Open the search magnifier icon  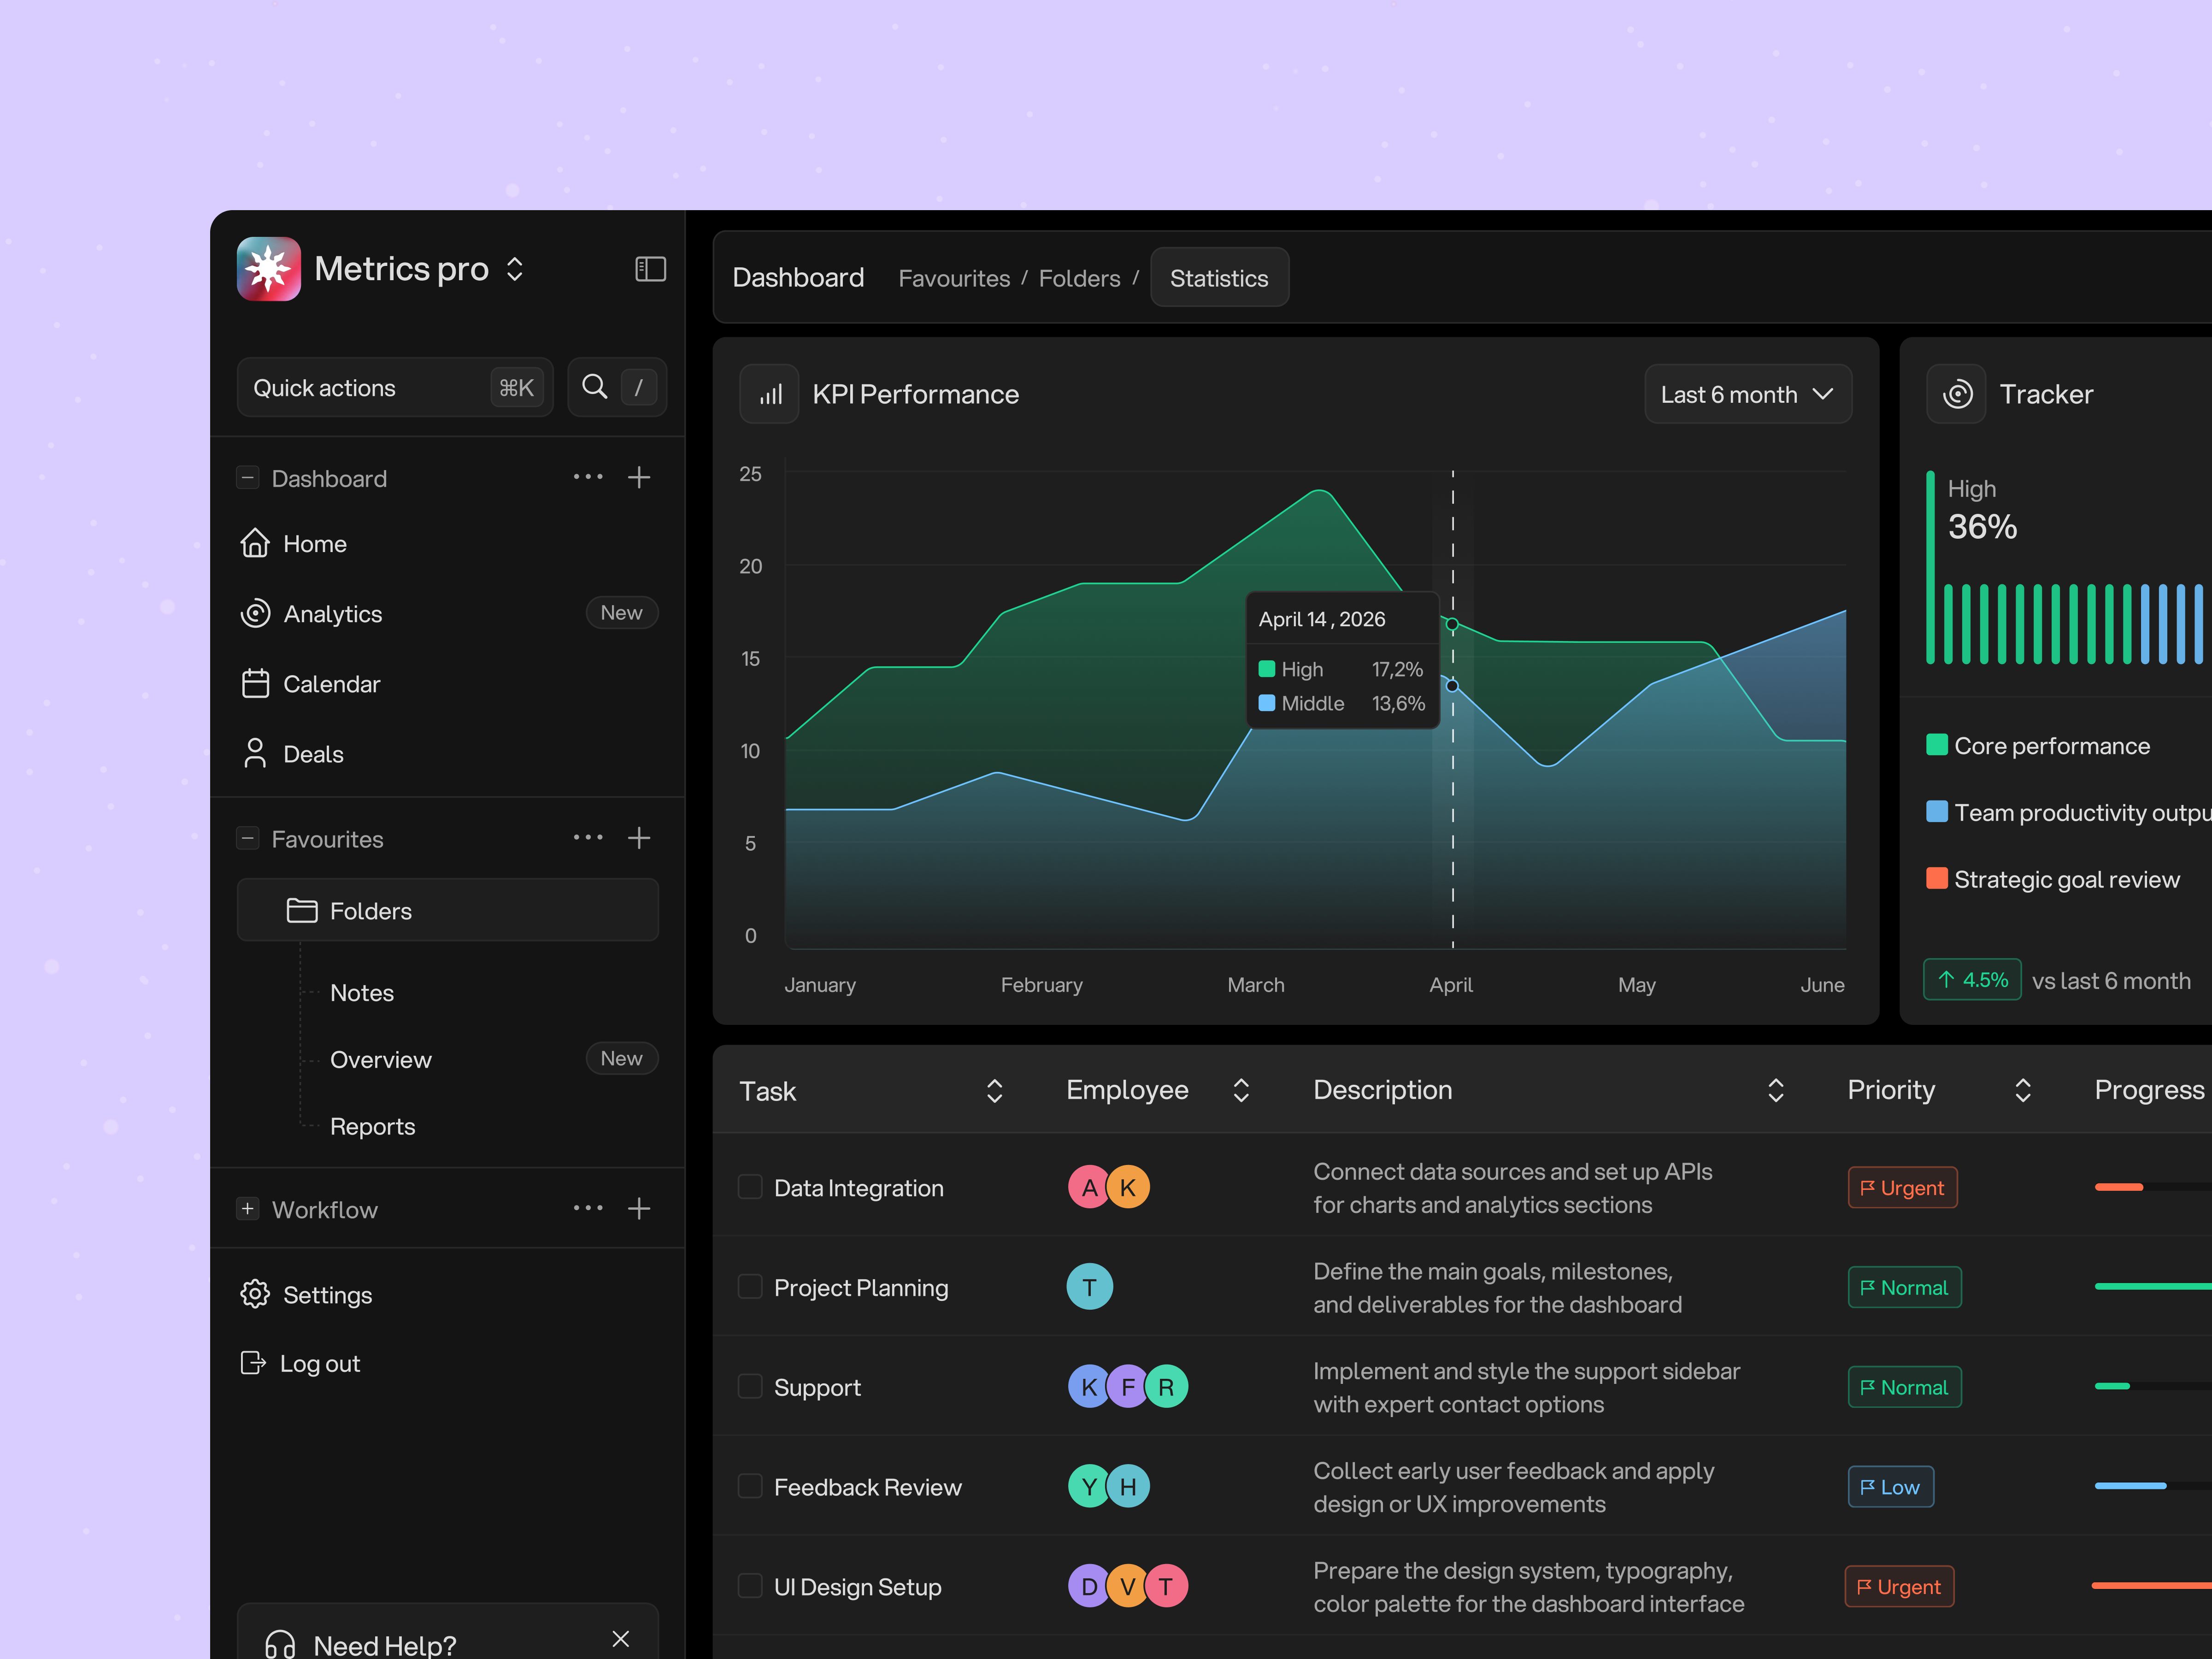pos(594,387)
